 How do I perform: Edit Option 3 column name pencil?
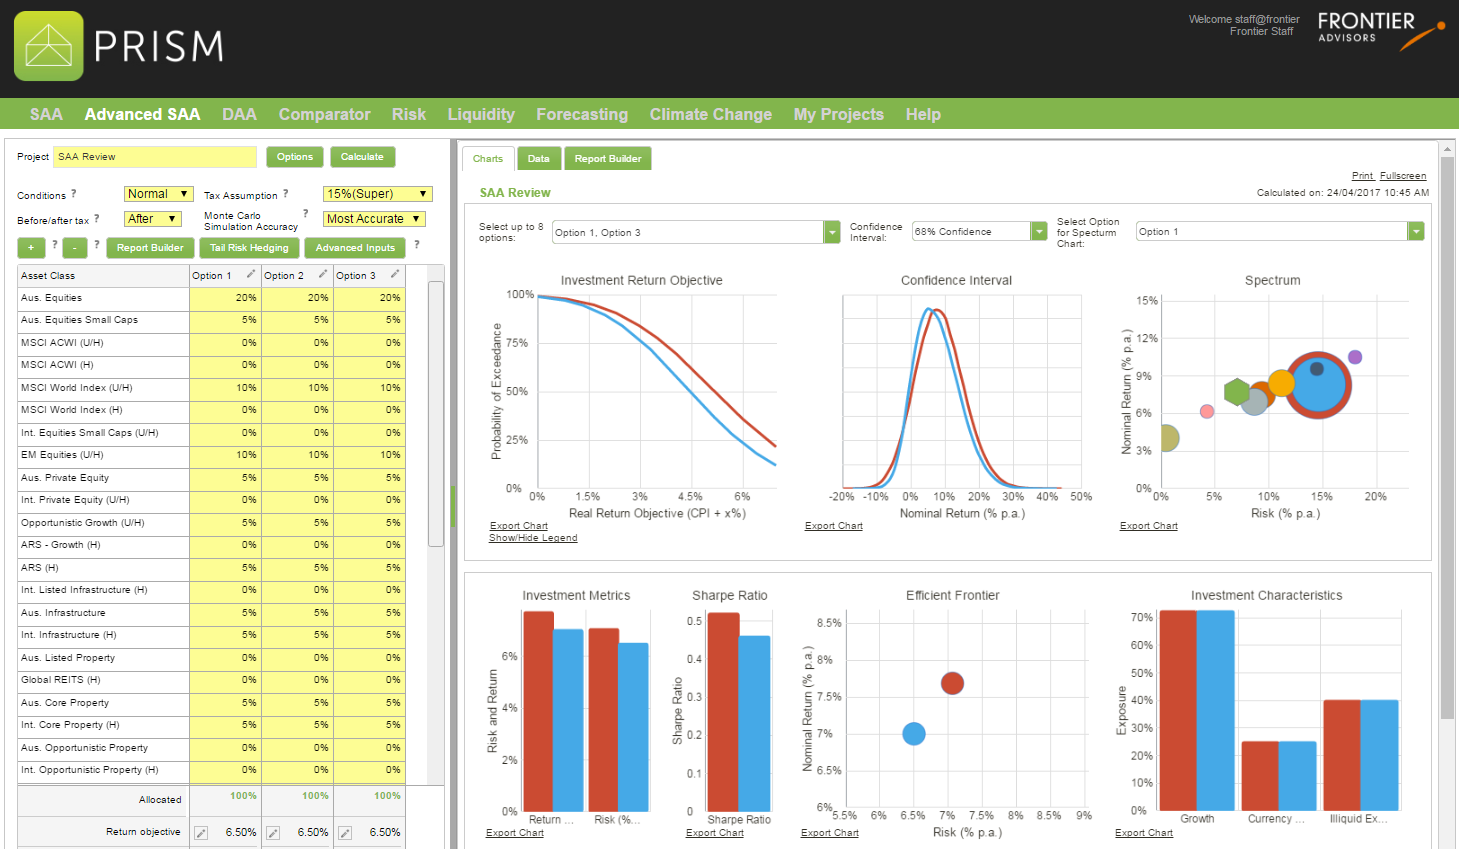point(395,274)
